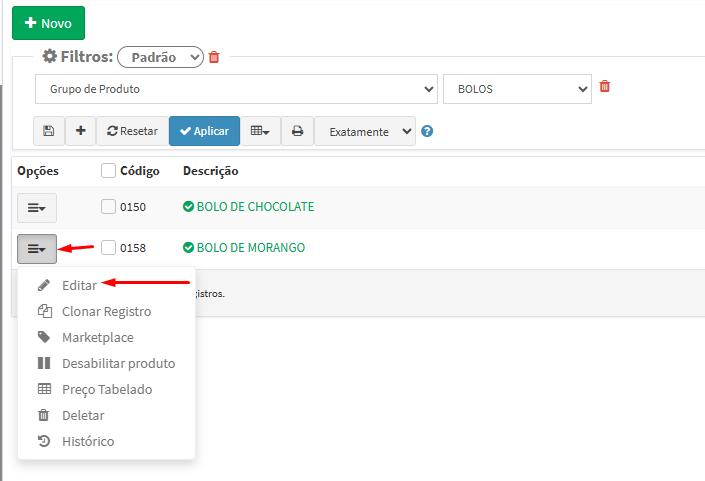Screen dimensions: 705x481
Task: Choose Editar from the options menu
Action: coord(79,285)
